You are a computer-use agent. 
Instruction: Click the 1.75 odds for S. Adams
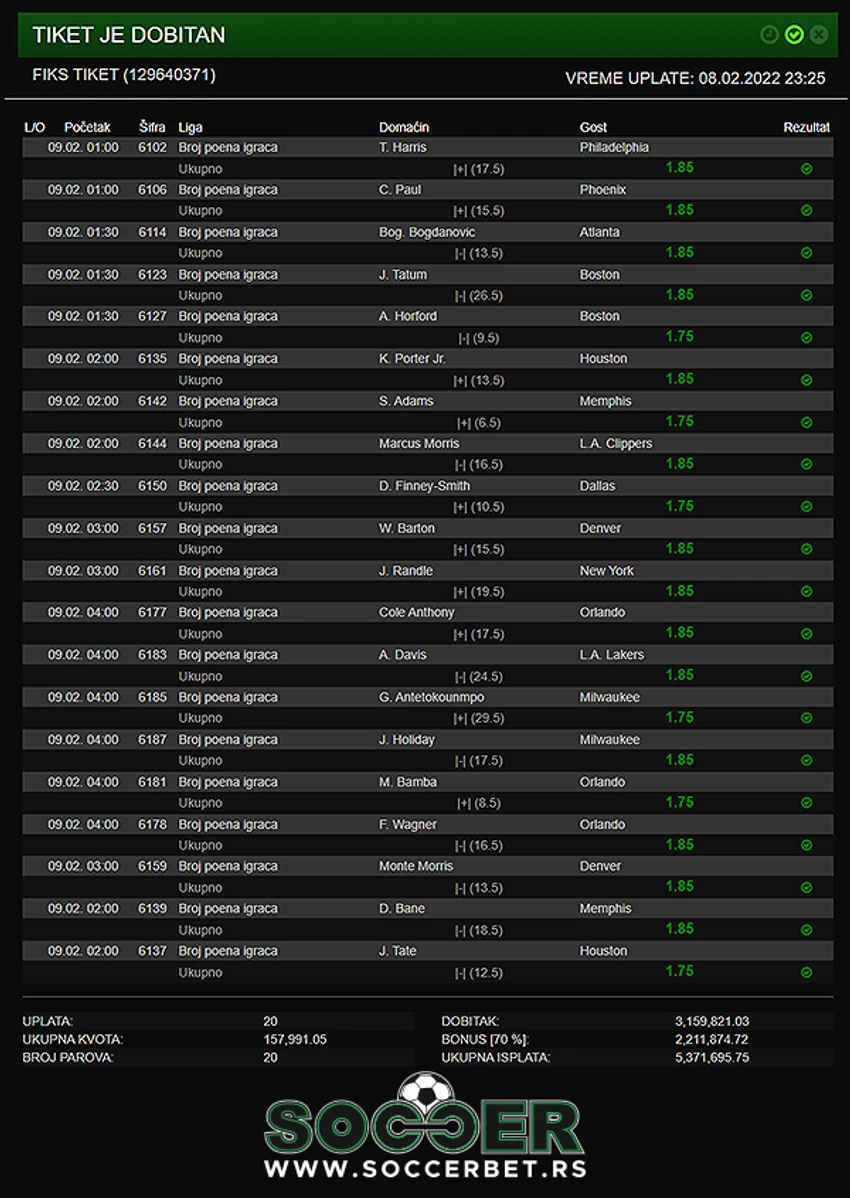pyautogui.click(x=680, y=421)
